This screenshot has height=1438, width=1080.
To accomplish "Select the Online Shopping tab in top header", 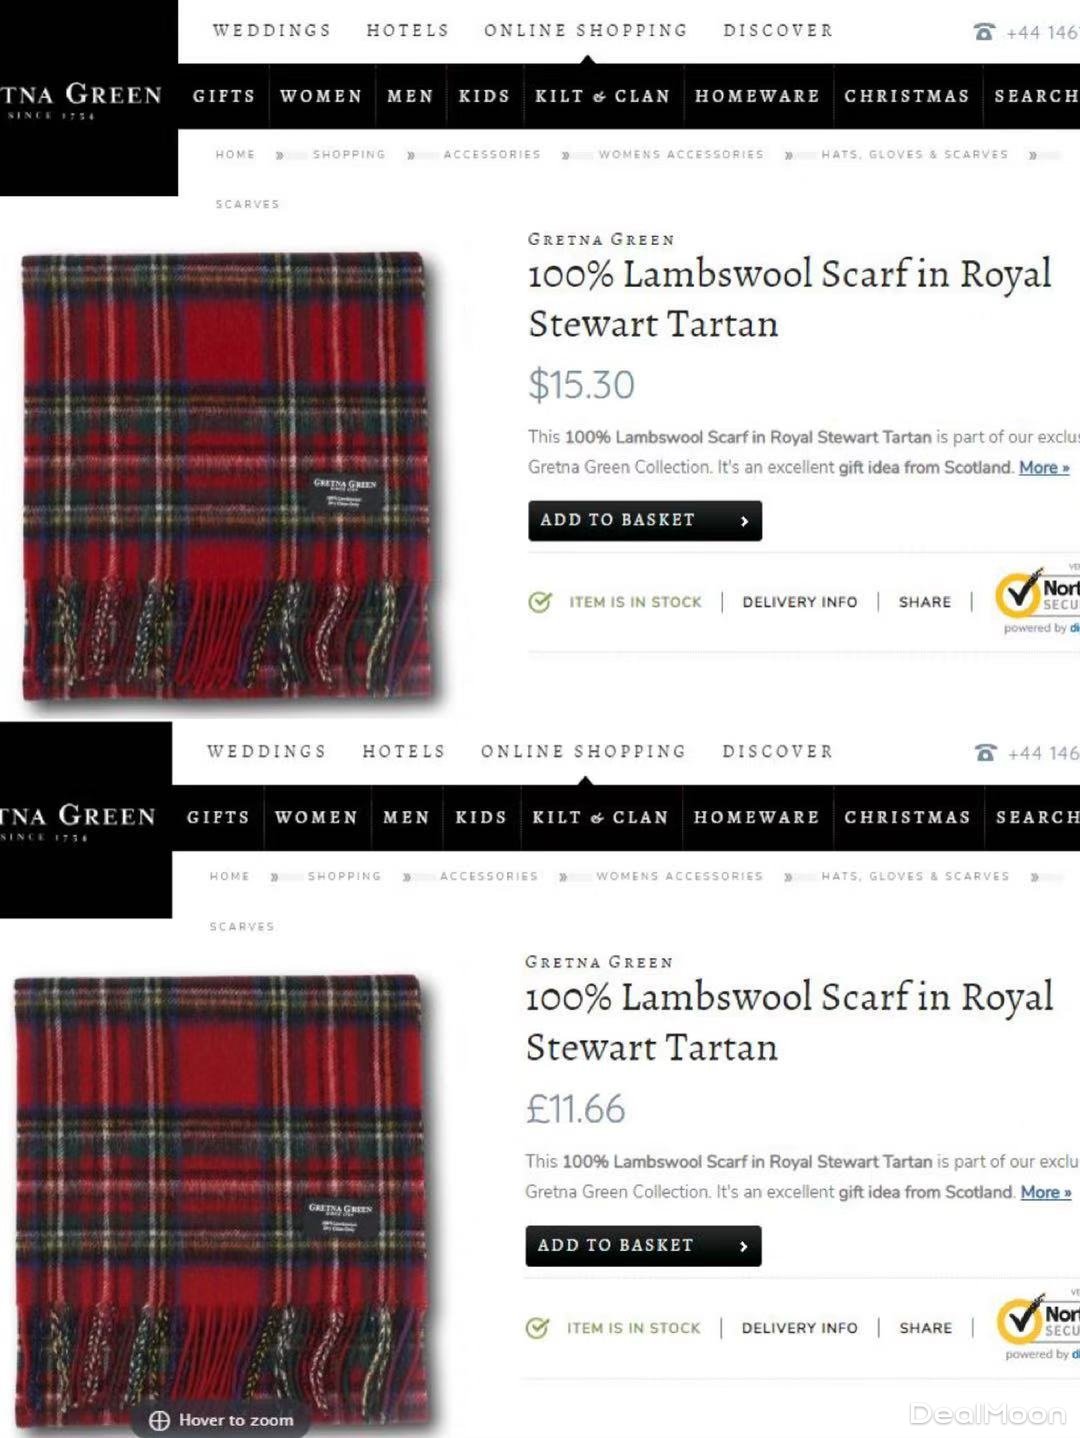I will click(586, 30).
